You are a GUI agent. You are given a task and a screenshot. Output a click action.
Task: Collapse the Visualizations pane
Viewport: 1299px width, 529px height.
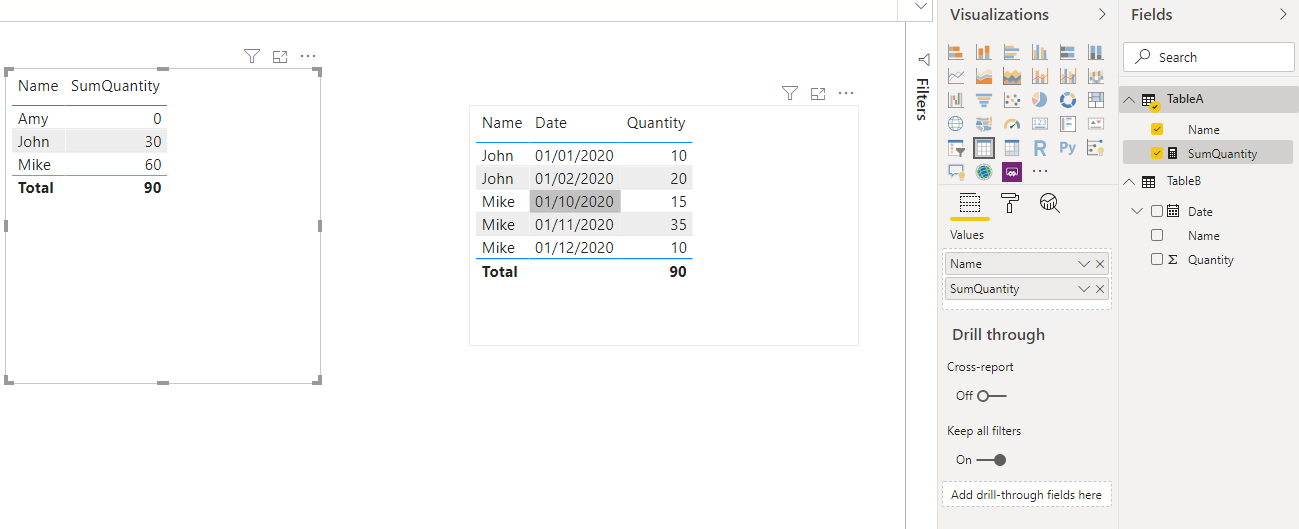pos(1102,15)
